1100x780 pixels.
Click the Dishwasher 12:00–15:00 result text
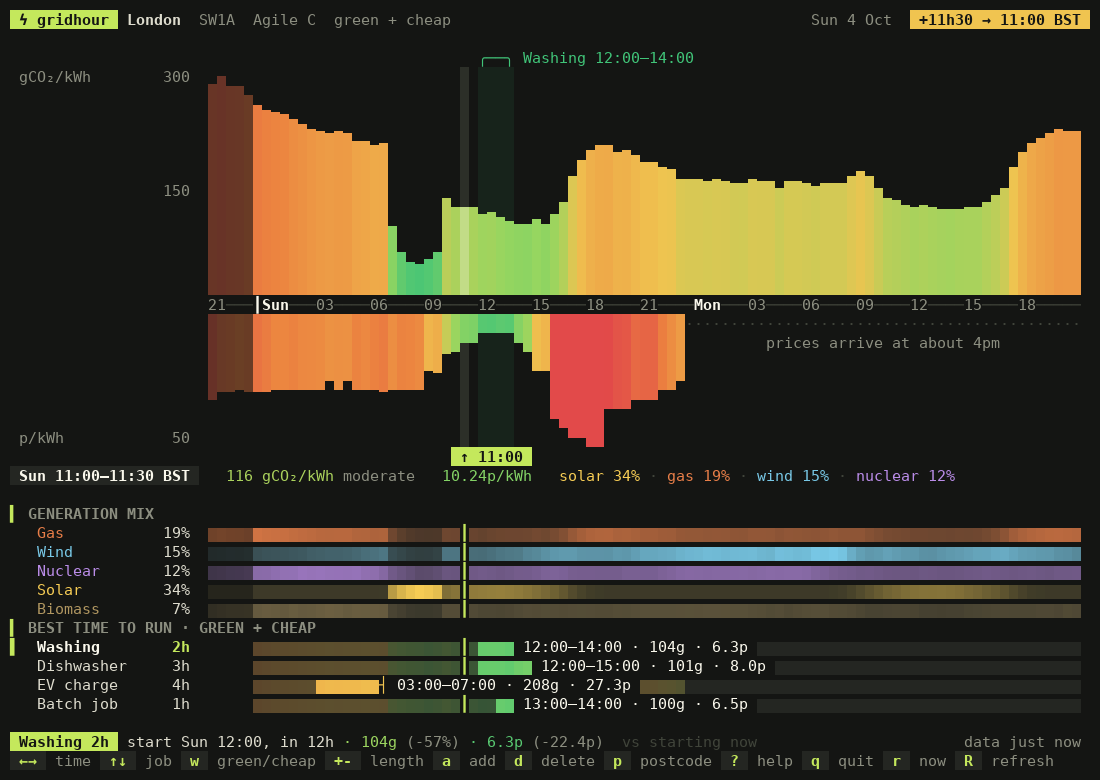pyautogui.click(x=654, y=666)
